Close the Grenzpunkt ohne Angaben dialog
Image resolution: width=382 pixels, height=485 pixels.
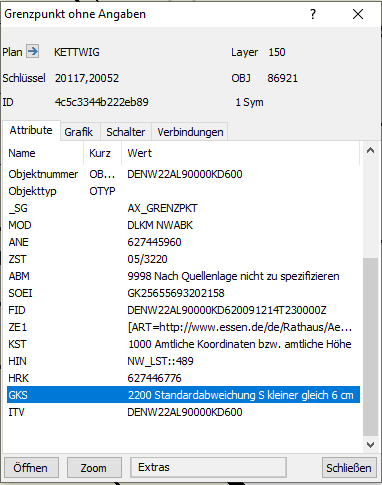[x=358, y=14]
